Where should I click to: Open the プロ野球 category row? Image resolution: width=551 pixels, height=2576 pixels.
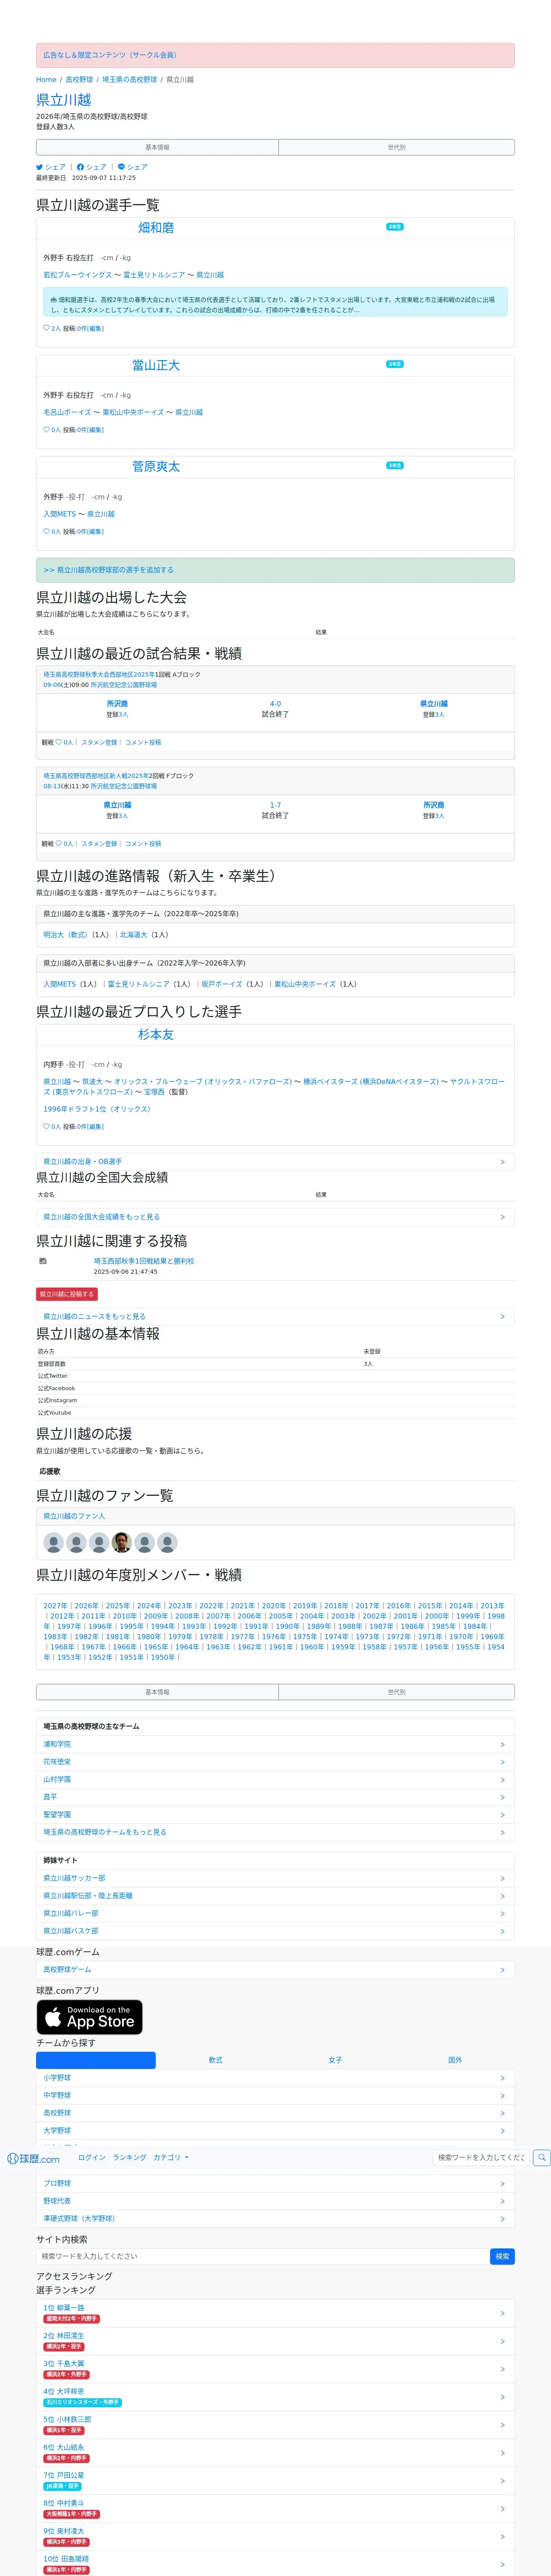click(275, 2183)
